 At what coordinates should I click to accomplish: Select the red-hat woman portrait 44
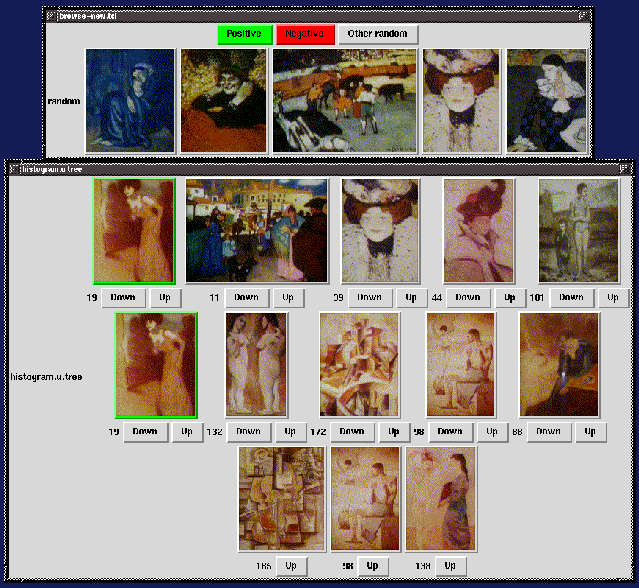(x=479, y=231)
